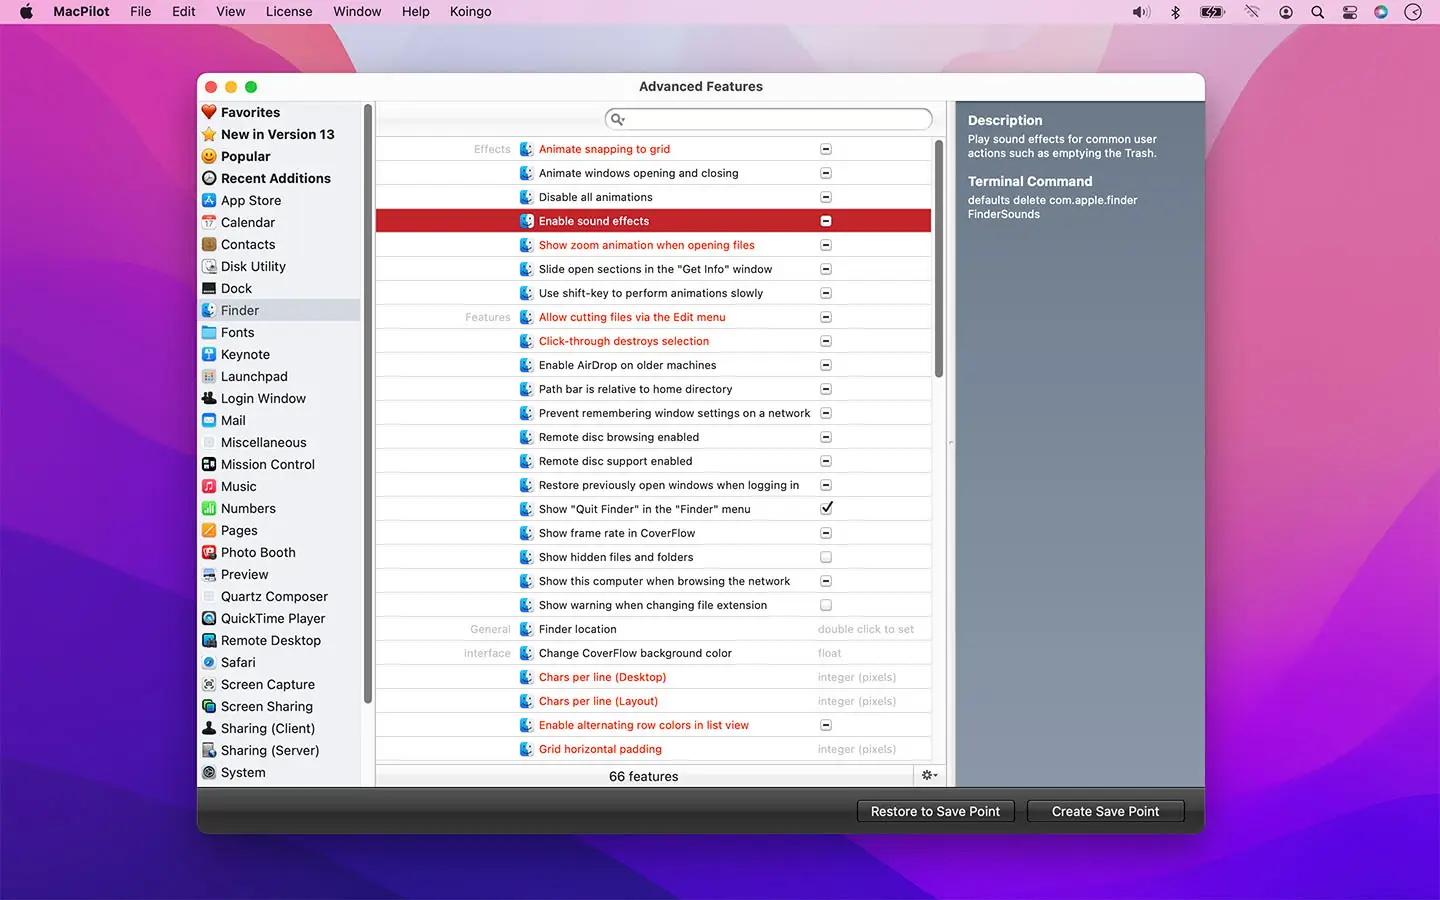Image resolution: width=1440 pixels, height=900 pixels.
Task: Click the Music icon in sidebar
Action: 209,486
